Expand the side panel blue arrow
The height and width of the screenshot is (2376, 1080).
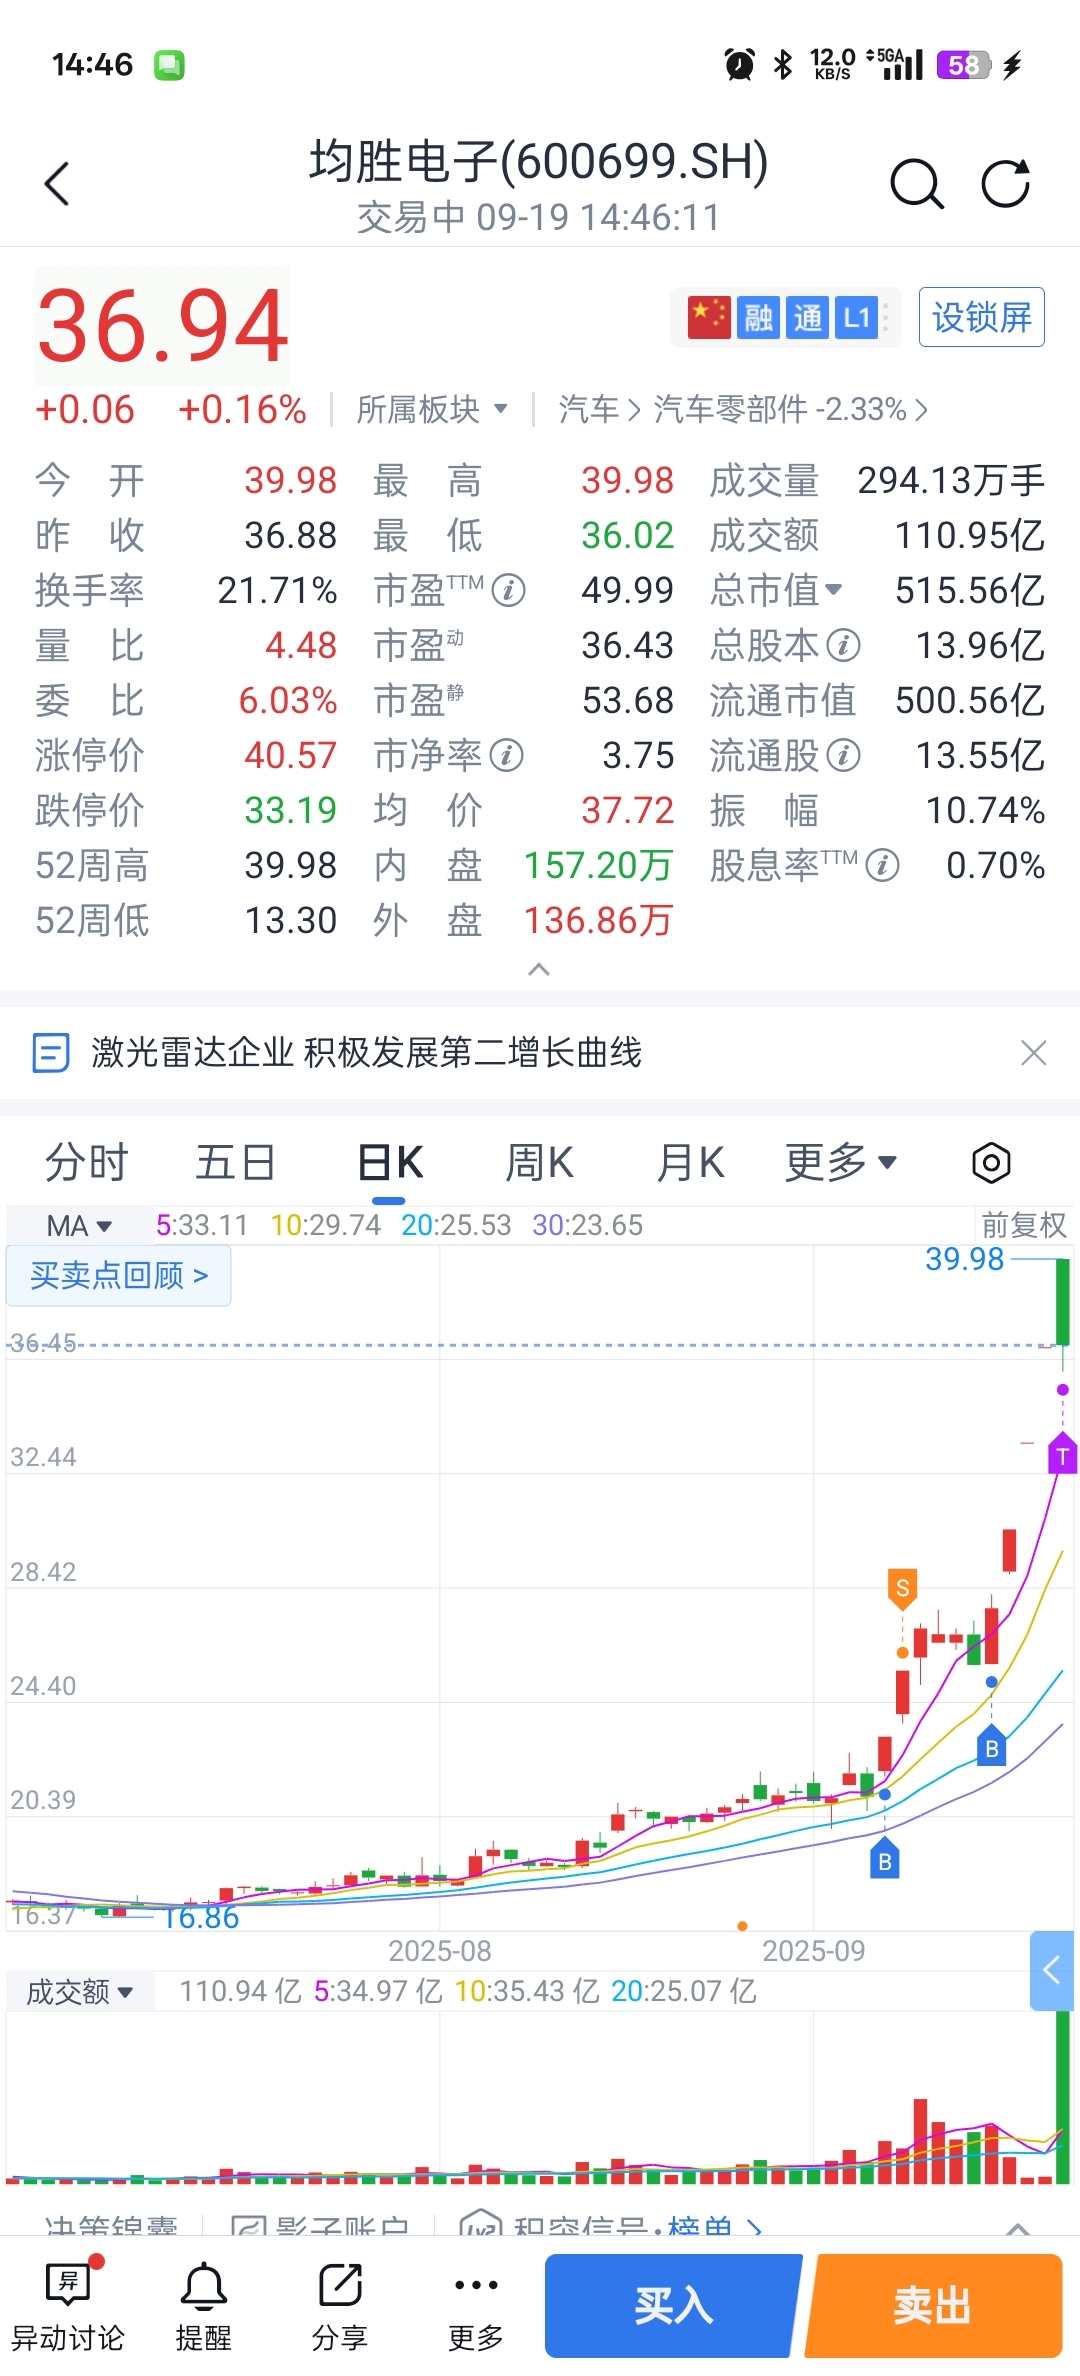(x=1052, y=1970)
